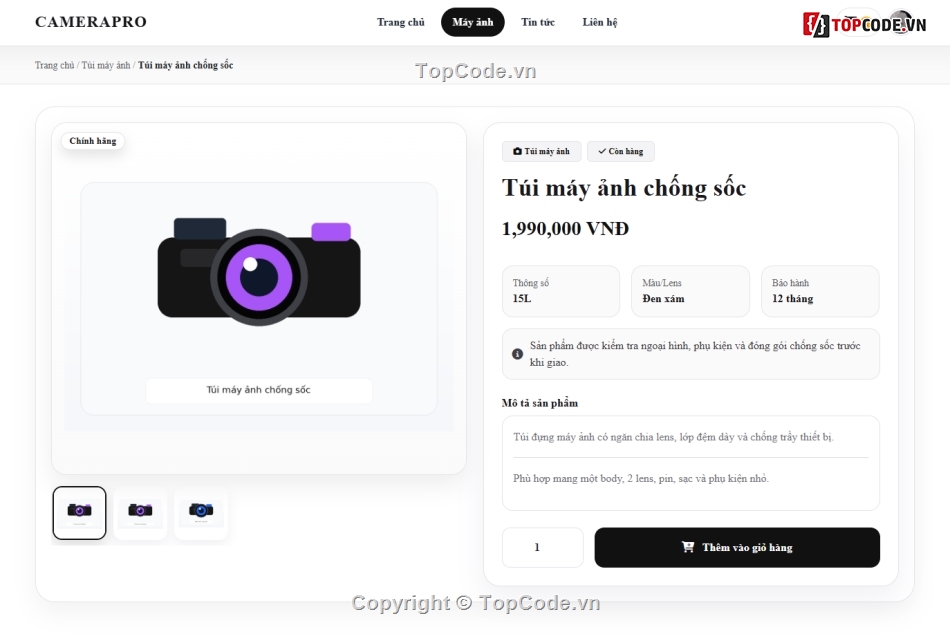The image size is (950, 634).
Task: Click Túi máy ảnh breadcrumb link
Action: [x=106, y=65]
